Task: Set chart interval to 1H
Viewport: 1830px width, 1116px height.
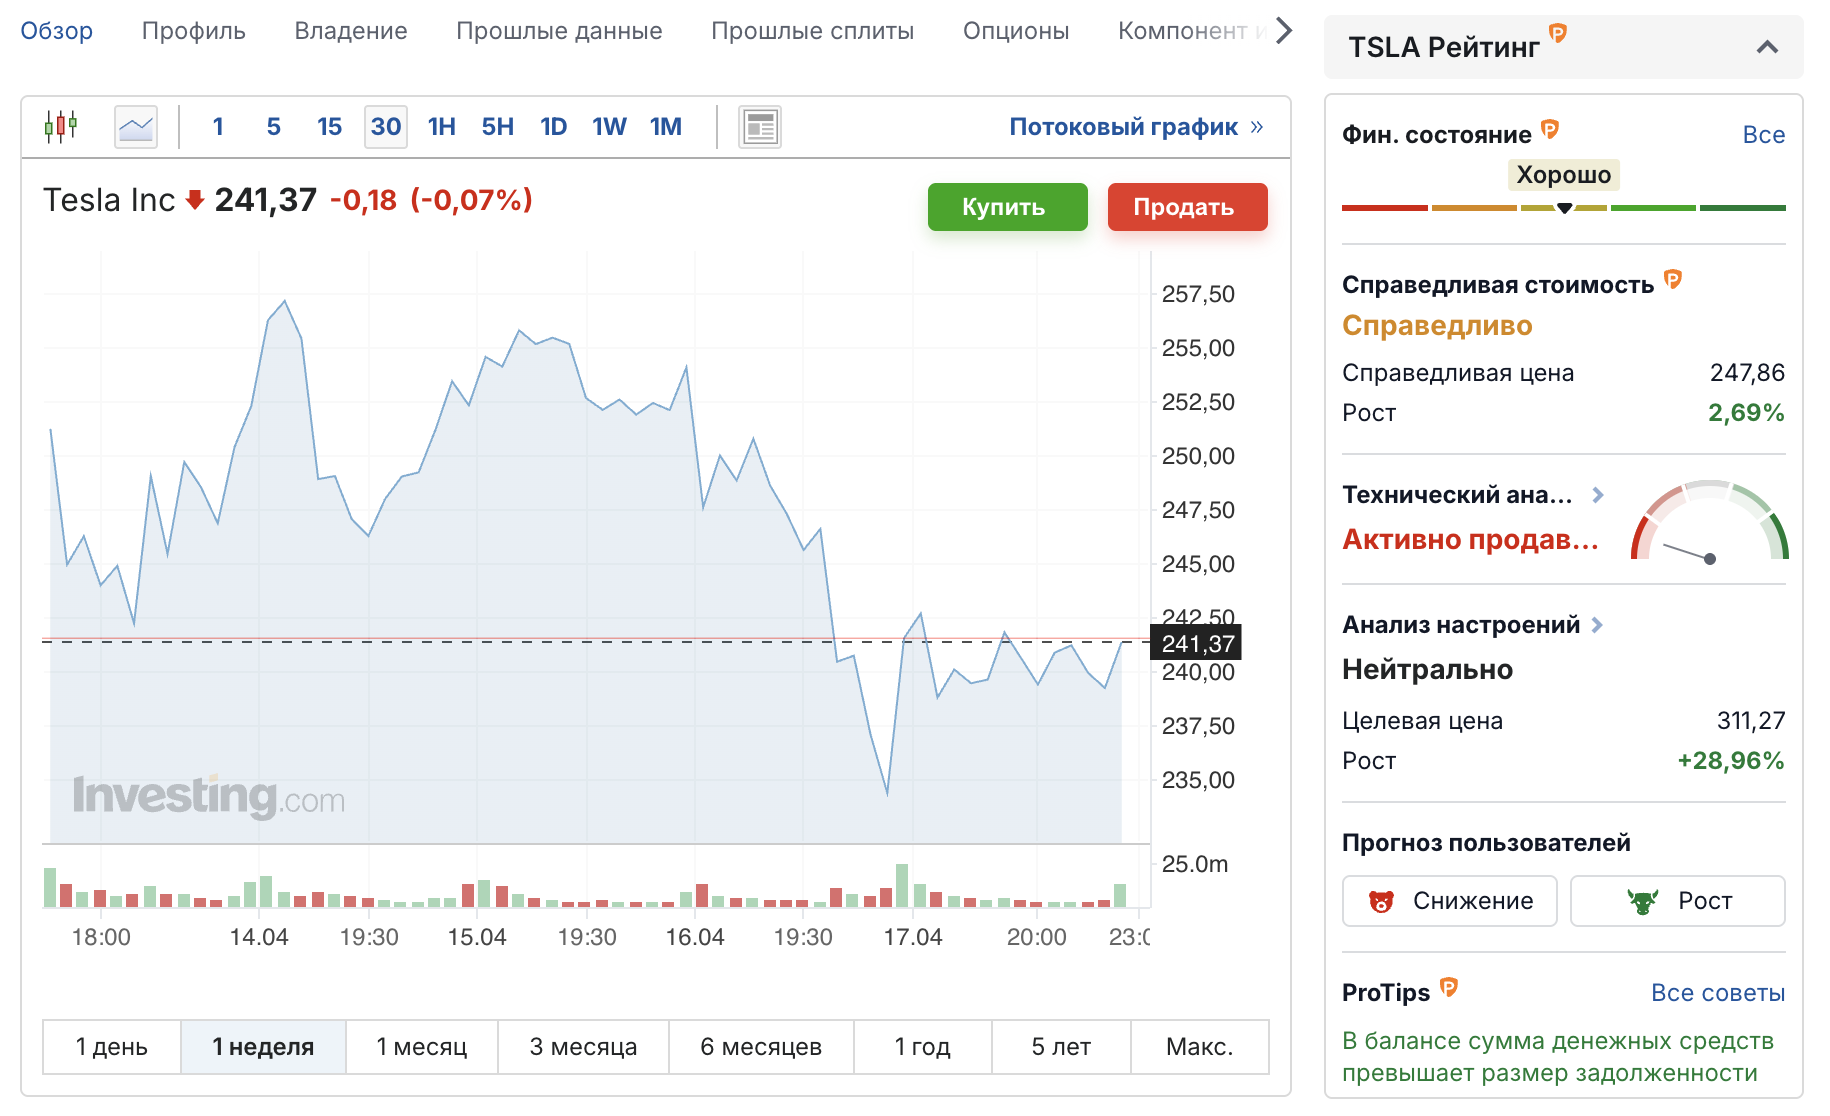Action: [x=442, y=127]
